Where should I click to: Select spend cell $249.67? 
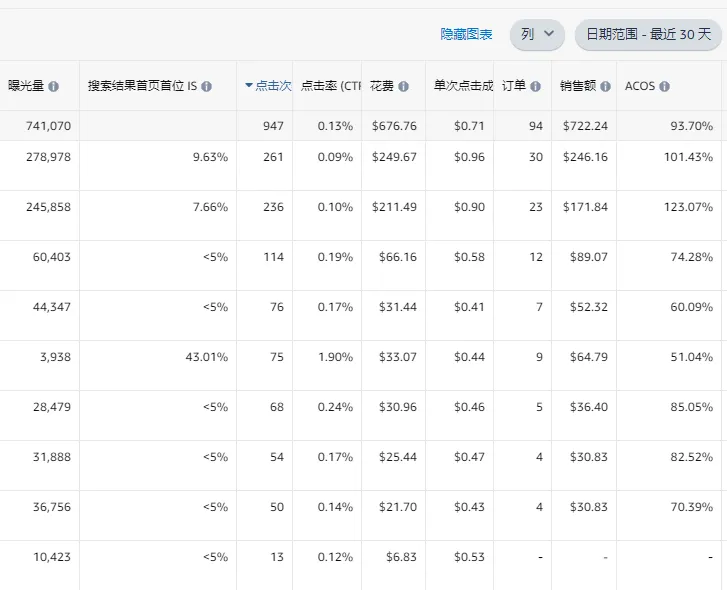(395, 157)
